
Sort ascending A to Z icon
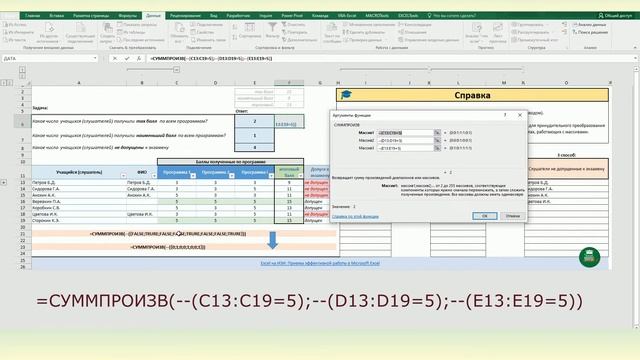click(235, 27)
